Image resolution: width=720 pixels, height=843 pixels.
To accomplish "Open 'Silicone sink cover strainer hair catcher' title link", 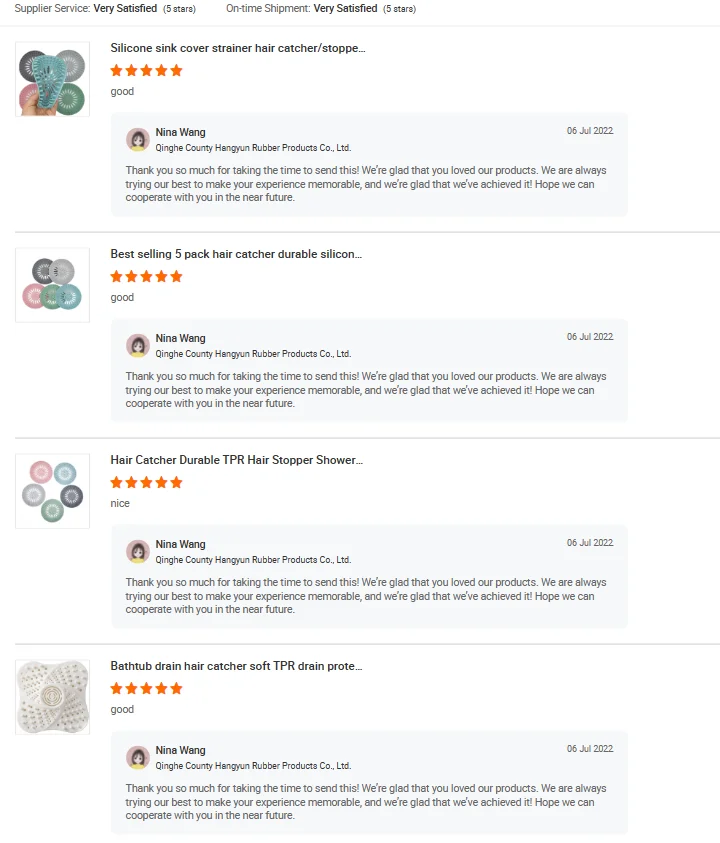I will (x=238, y=48).
